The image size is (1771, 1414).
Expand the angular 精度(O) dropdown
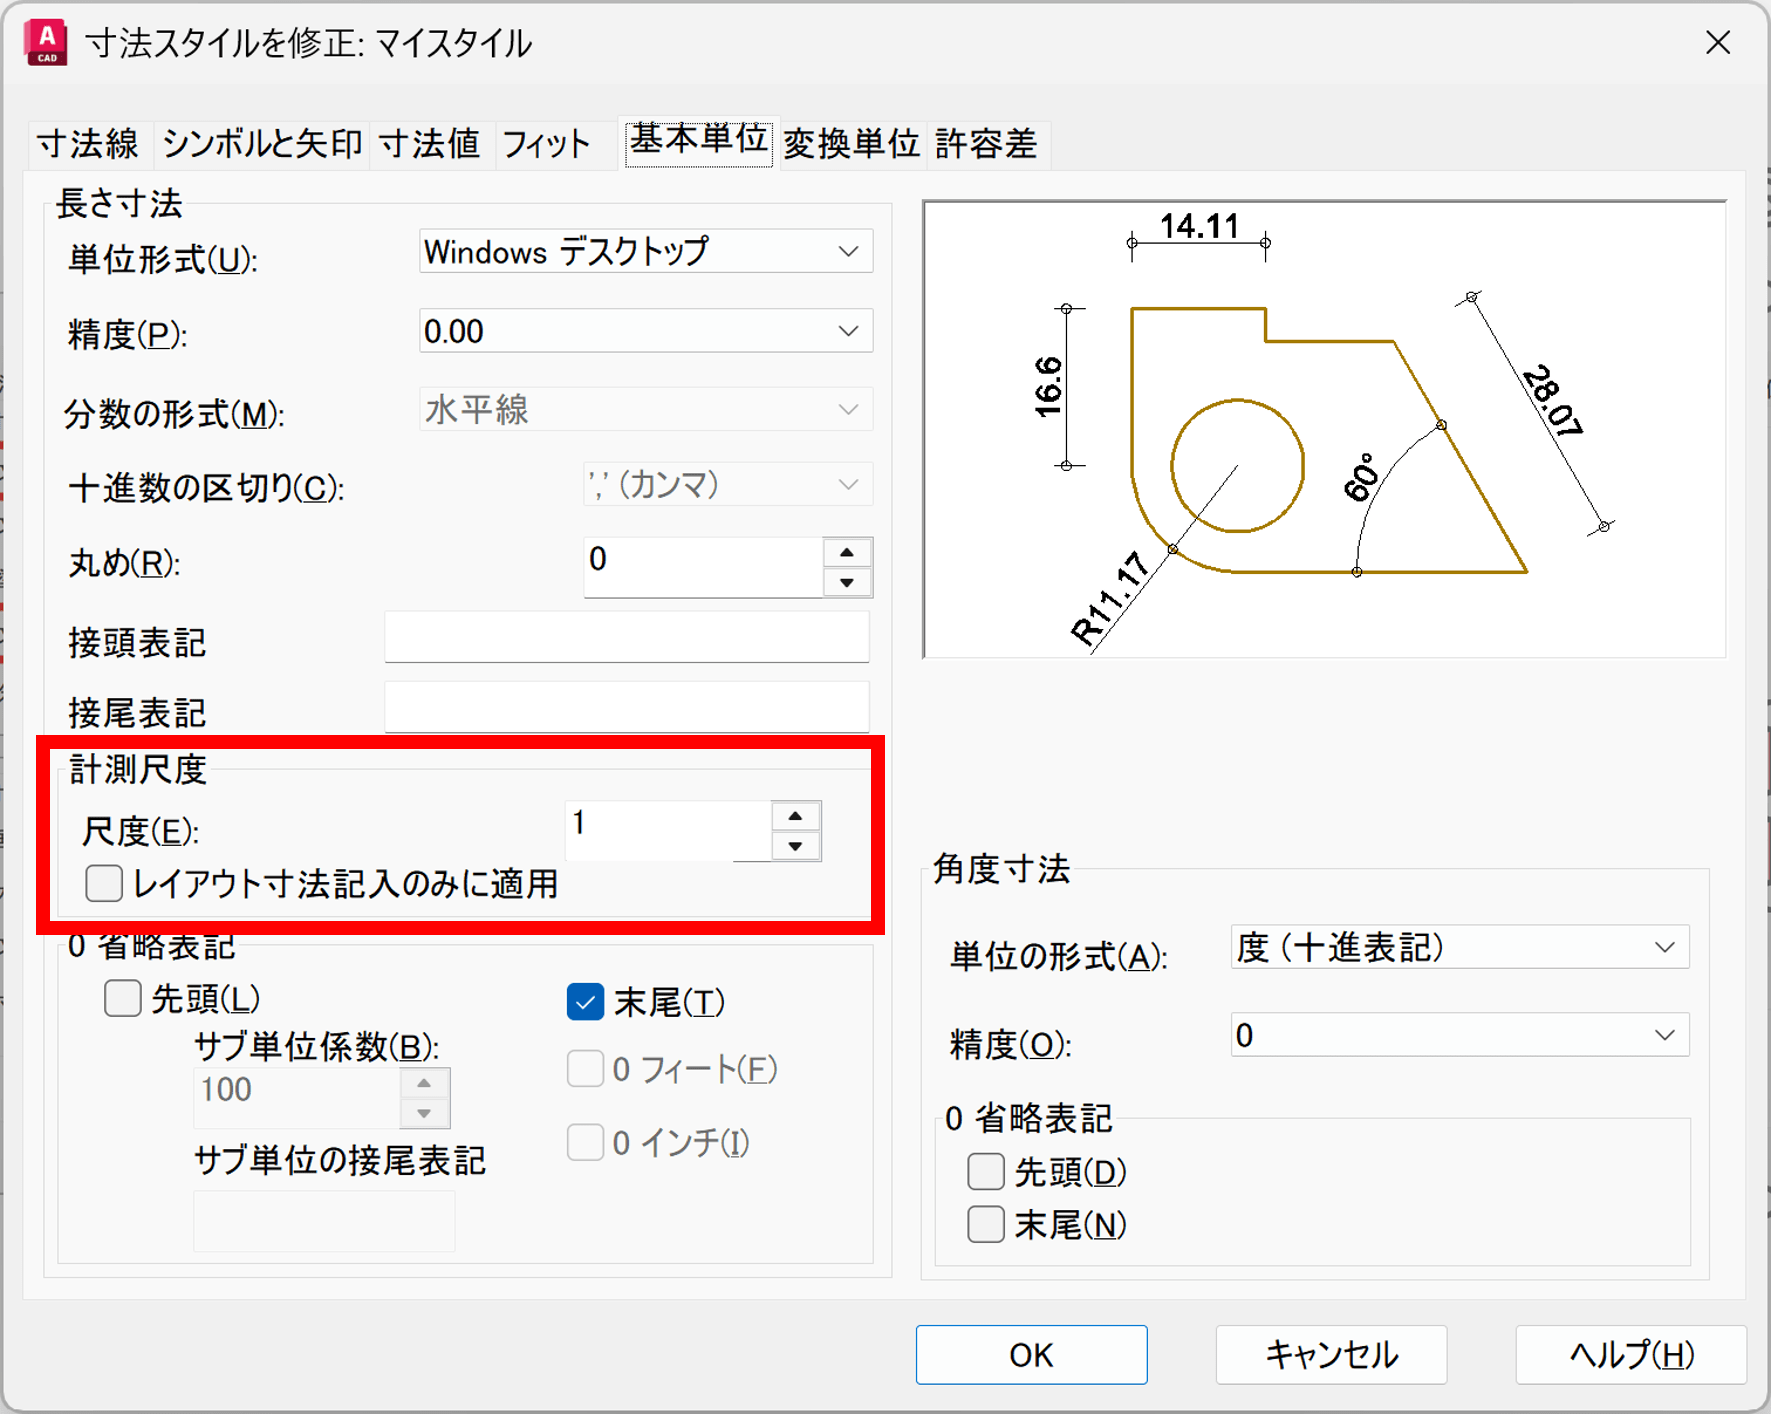tap(1459, 1036)
